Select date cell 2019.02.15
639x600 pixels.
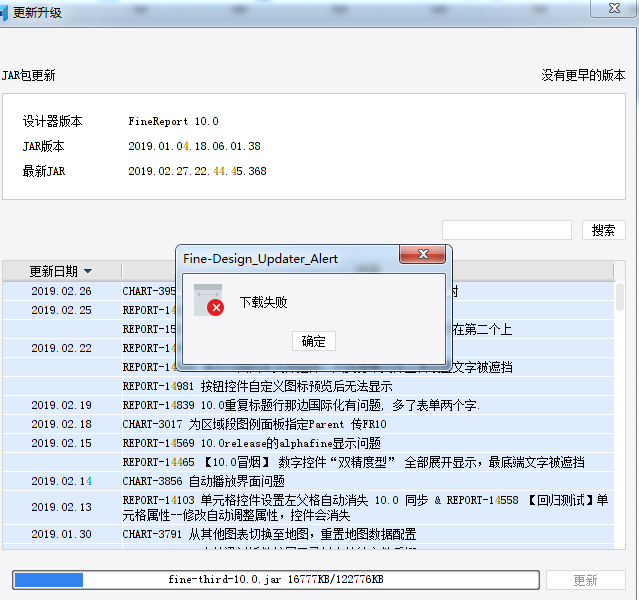point(62,443)
